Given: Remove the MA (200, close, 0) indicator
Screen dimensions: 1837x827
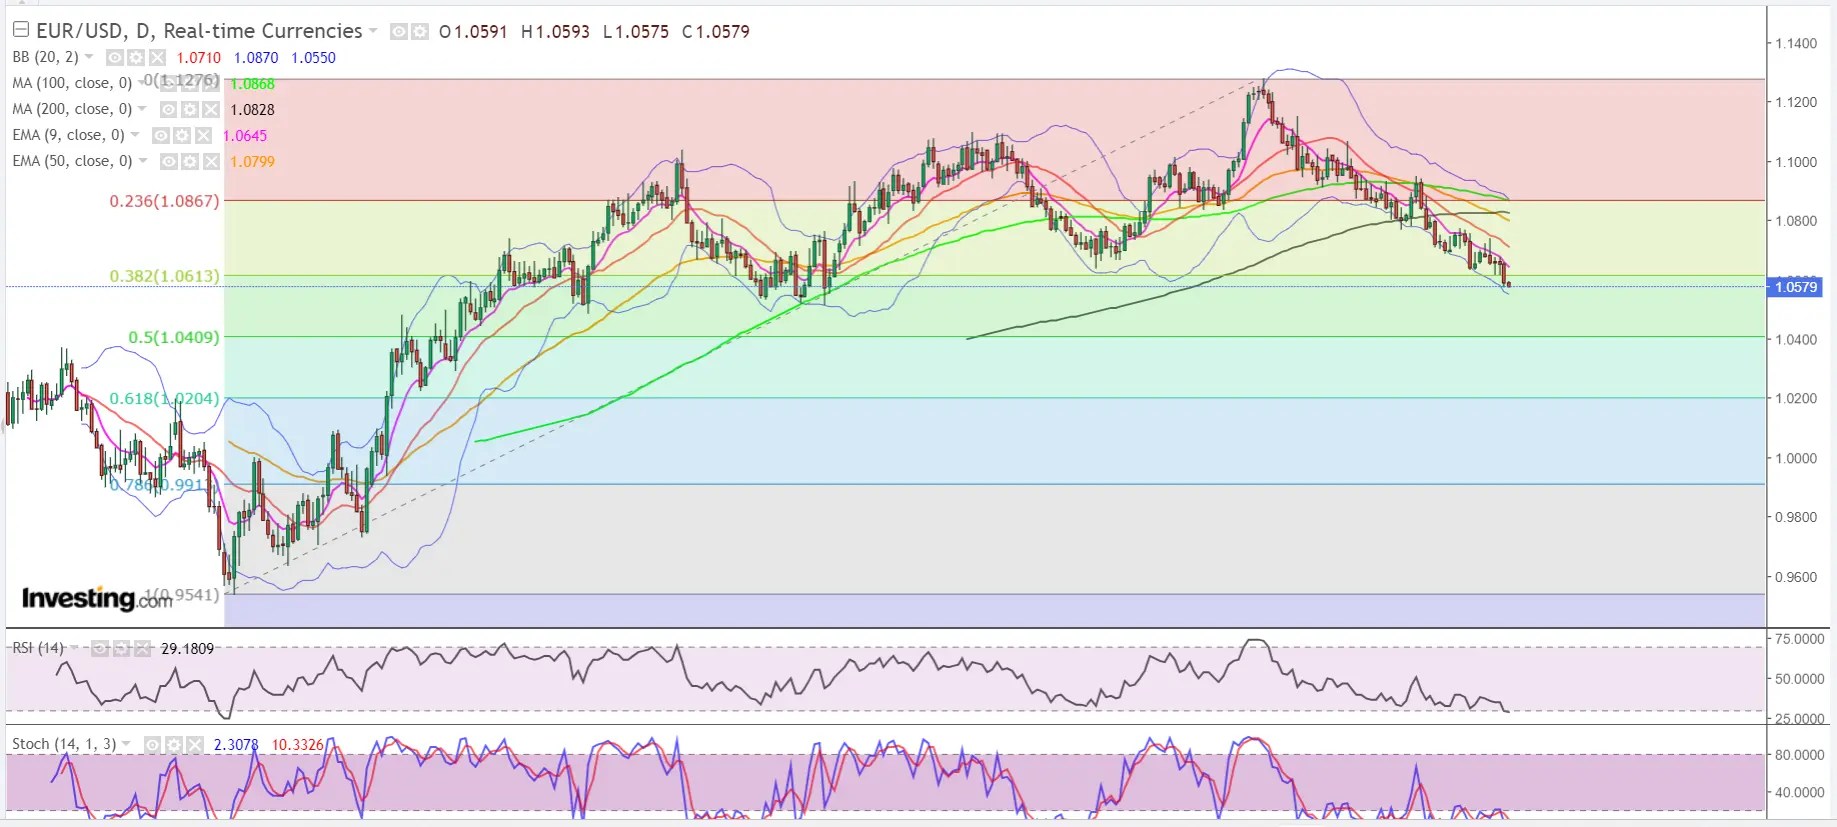Looking at the screenshot, I should tap(211, 109).
